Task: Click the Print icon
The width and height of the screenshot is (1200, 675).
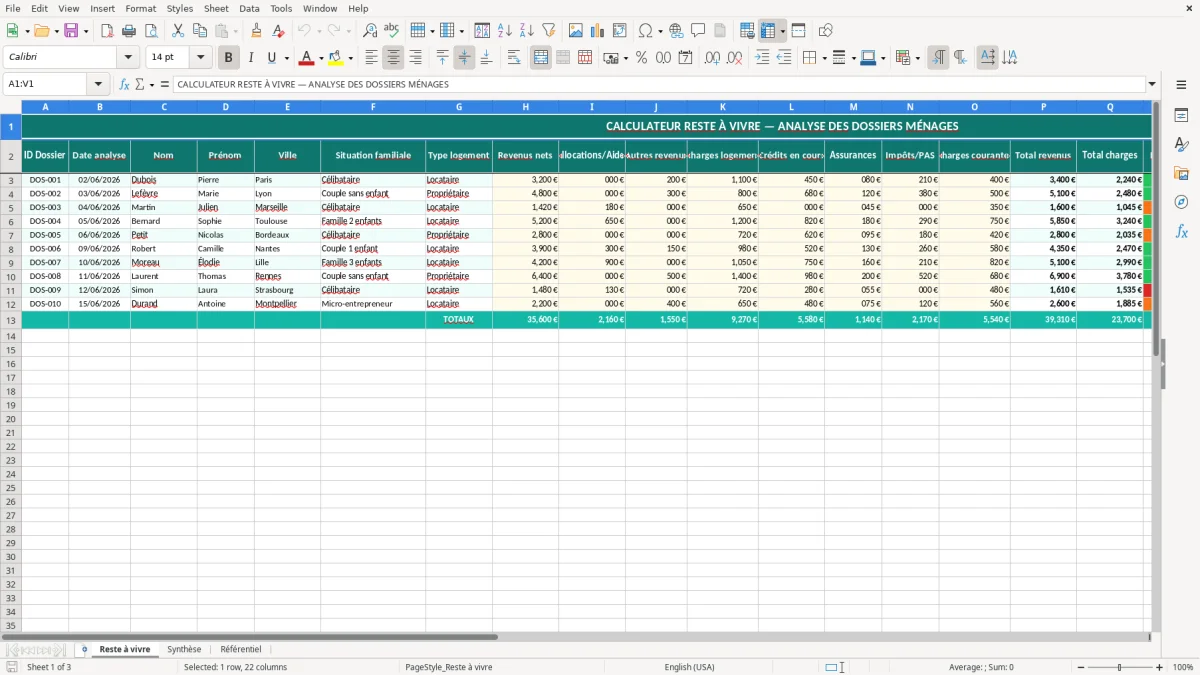Action: tap(128, 31)
